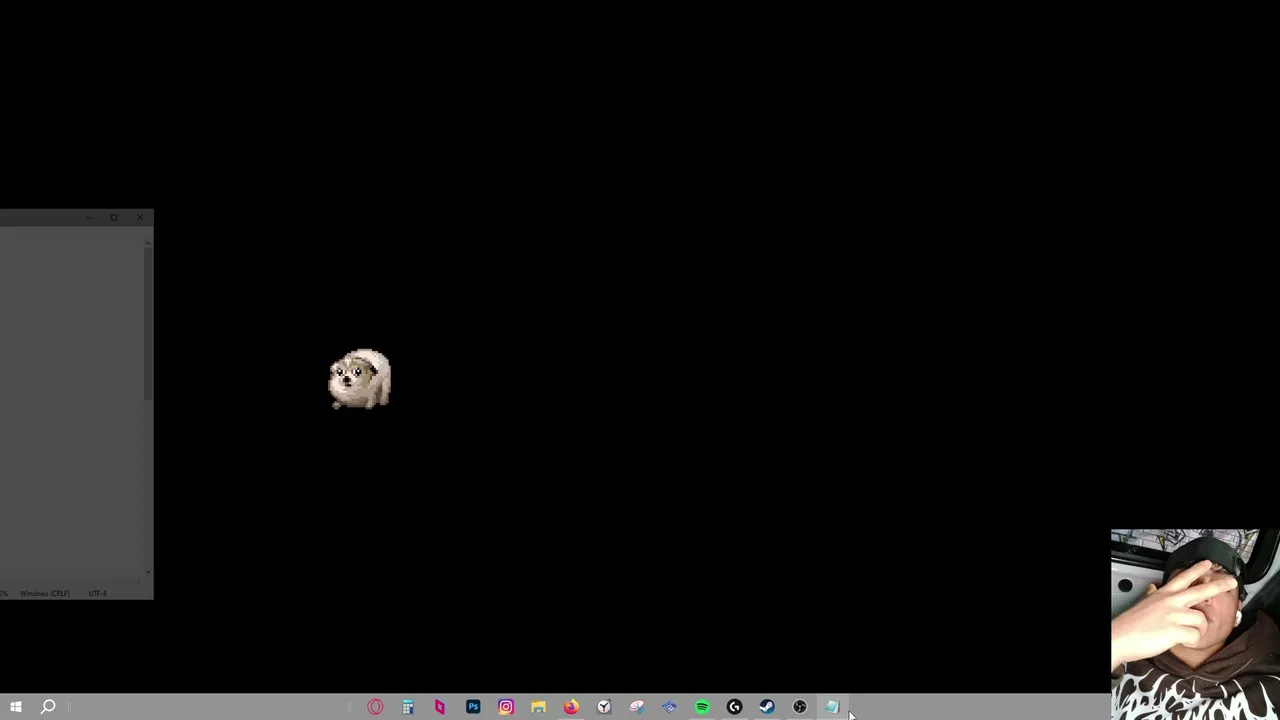Click "Windows (CRLF)" in Notepad status bar

[x=45, y=593]
